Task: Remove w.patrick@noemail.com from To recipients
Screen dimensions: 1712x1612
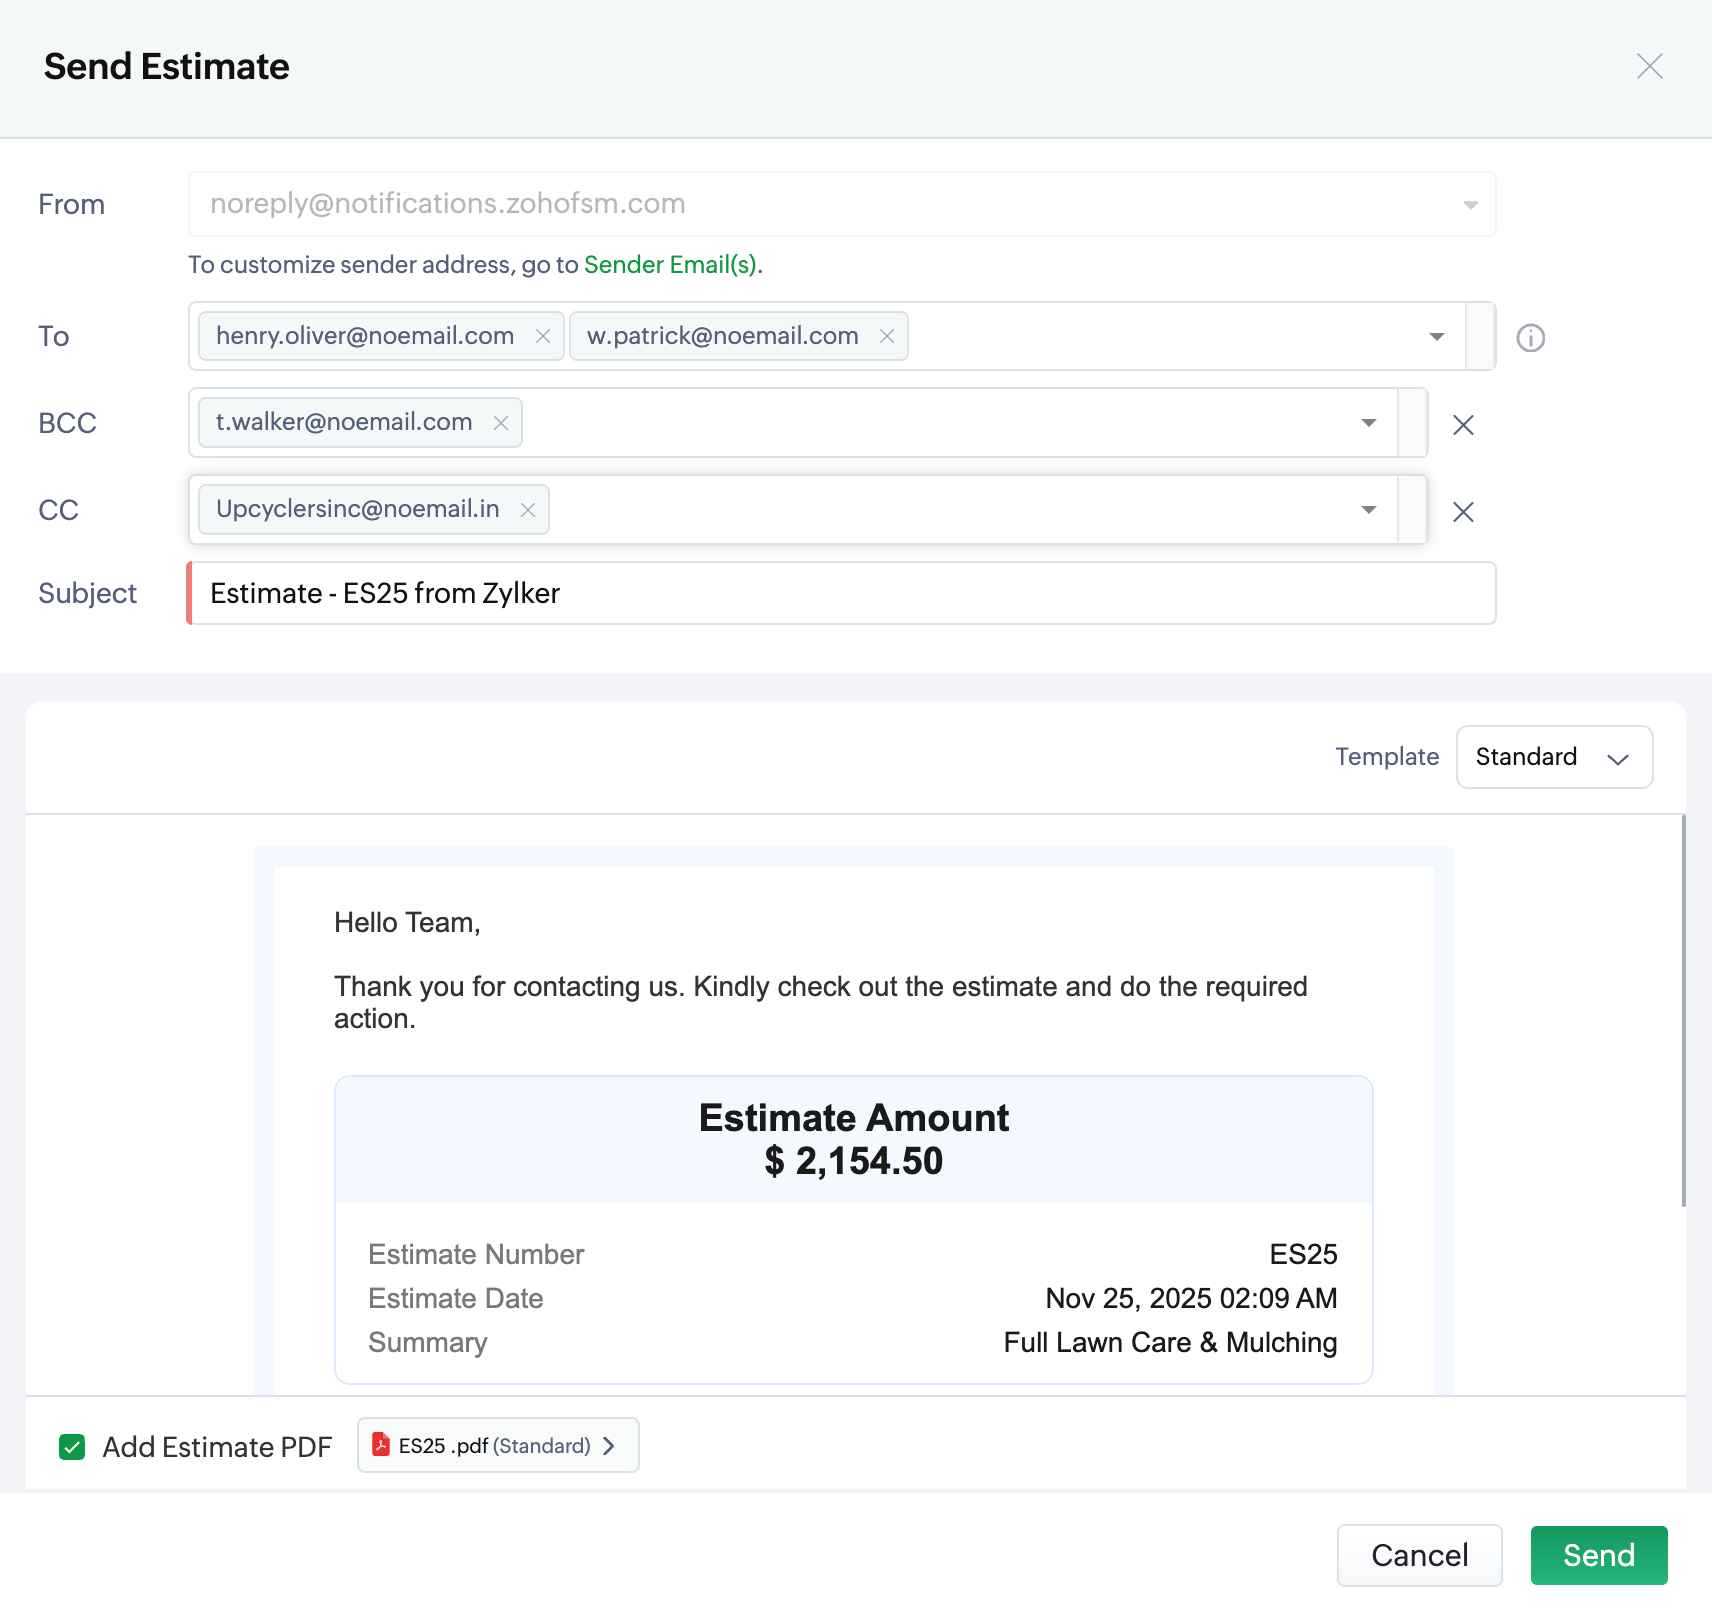Action: click(886, 337)
